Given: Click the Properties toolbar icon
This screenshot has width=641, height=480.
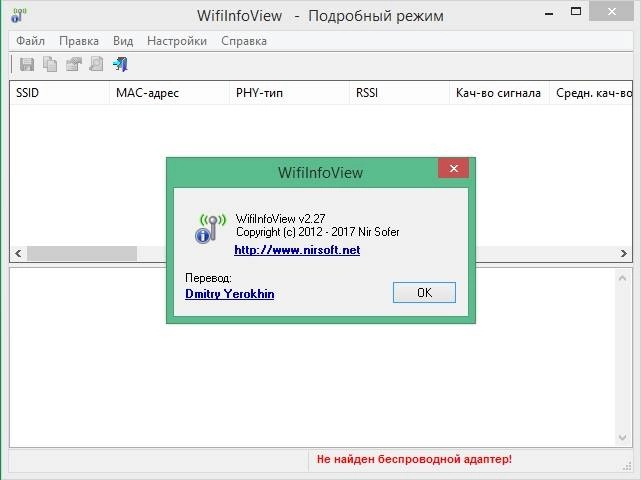Looking at the screenshot, I should pyautogui.click(x=74, y=64).
